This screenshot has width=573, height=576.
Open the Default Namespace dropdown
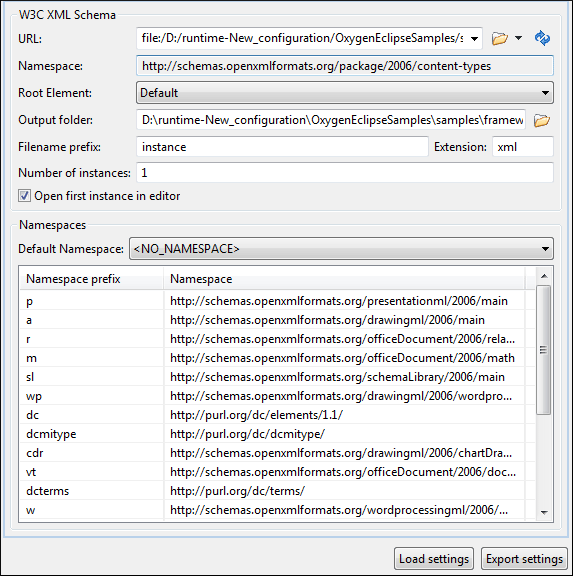341,249
